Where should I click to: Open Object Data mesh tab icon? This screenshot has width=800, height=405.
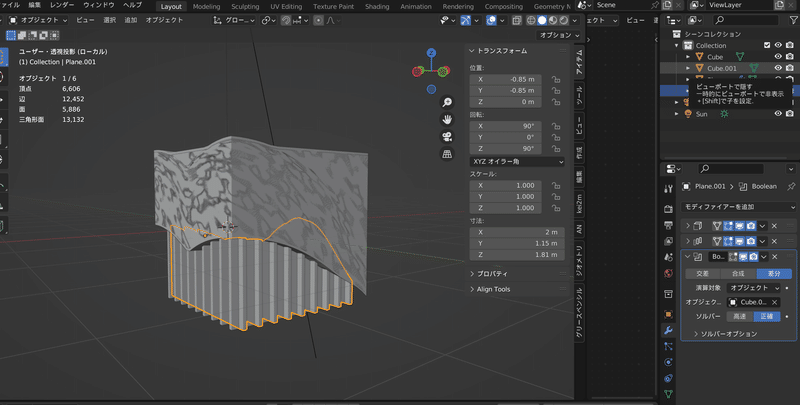pyautogui.click(x=668, y=394)
